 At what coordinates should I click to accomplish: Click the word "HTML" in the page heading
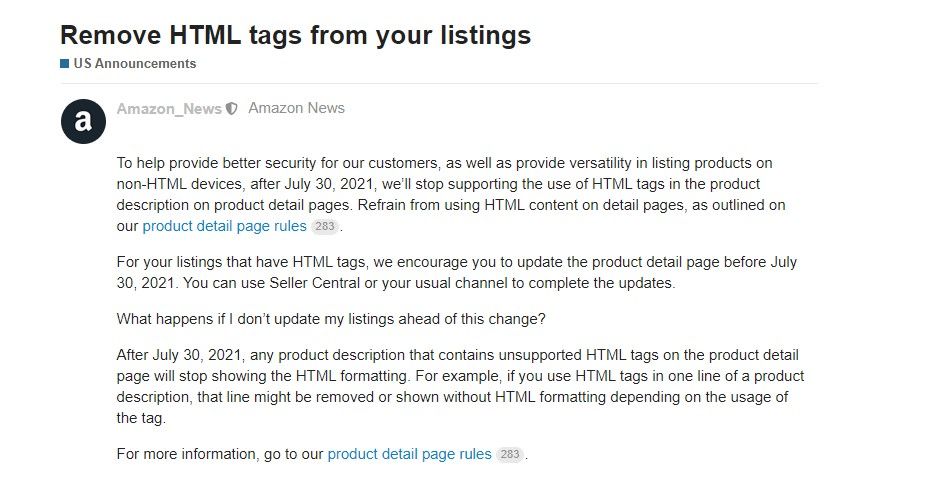point(205,35)
